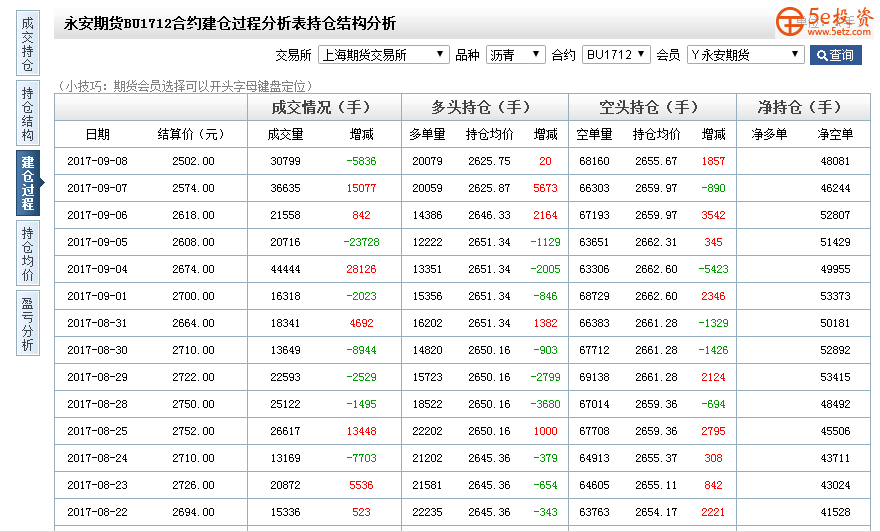The height and width of the screenshot is (532, 880).
Task: Click long position value 22235
Action: [x=427, y=512]
